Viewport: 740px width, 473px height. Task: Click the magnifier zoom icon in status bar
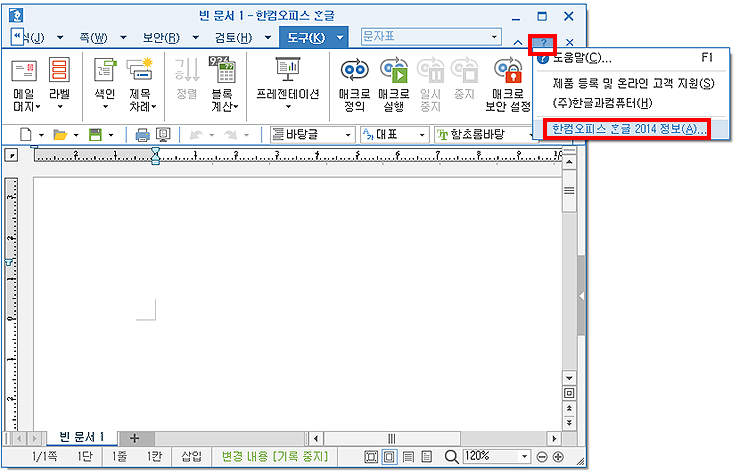[x=451, y=457]
